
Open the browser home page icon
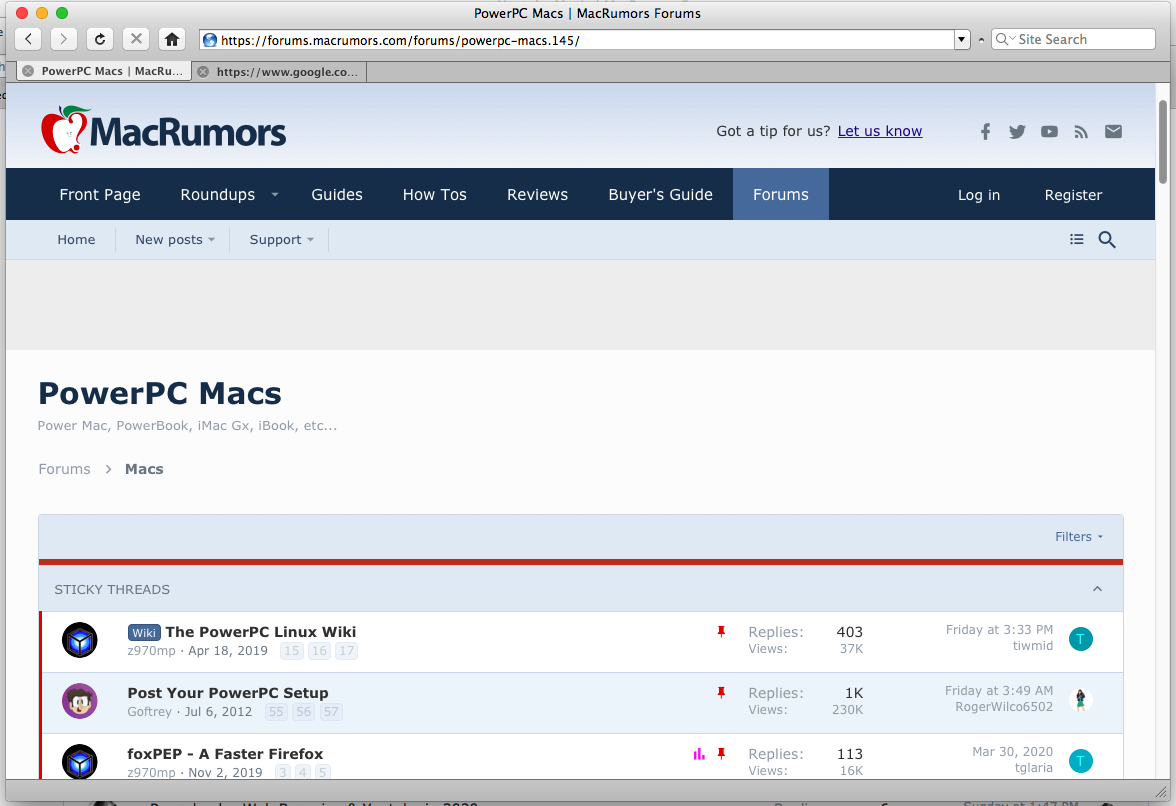pyautogui.click(x=172, y=39)
